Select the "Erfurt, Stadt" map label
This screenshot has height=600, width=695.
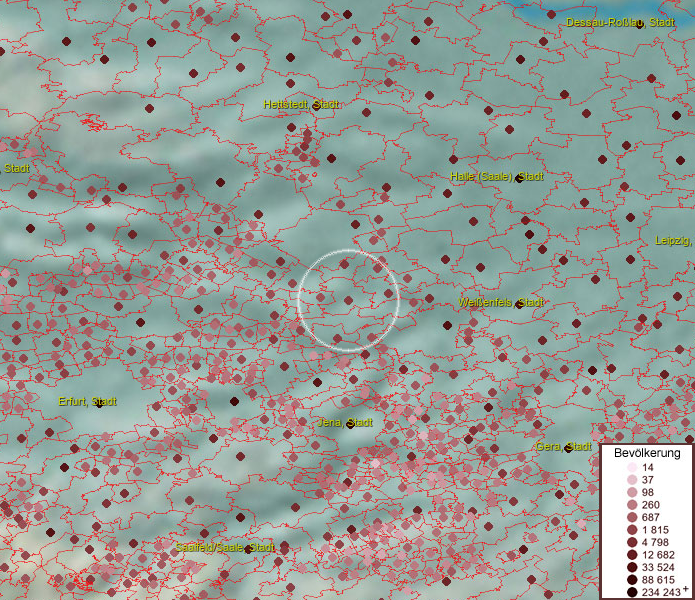point(87,401)
